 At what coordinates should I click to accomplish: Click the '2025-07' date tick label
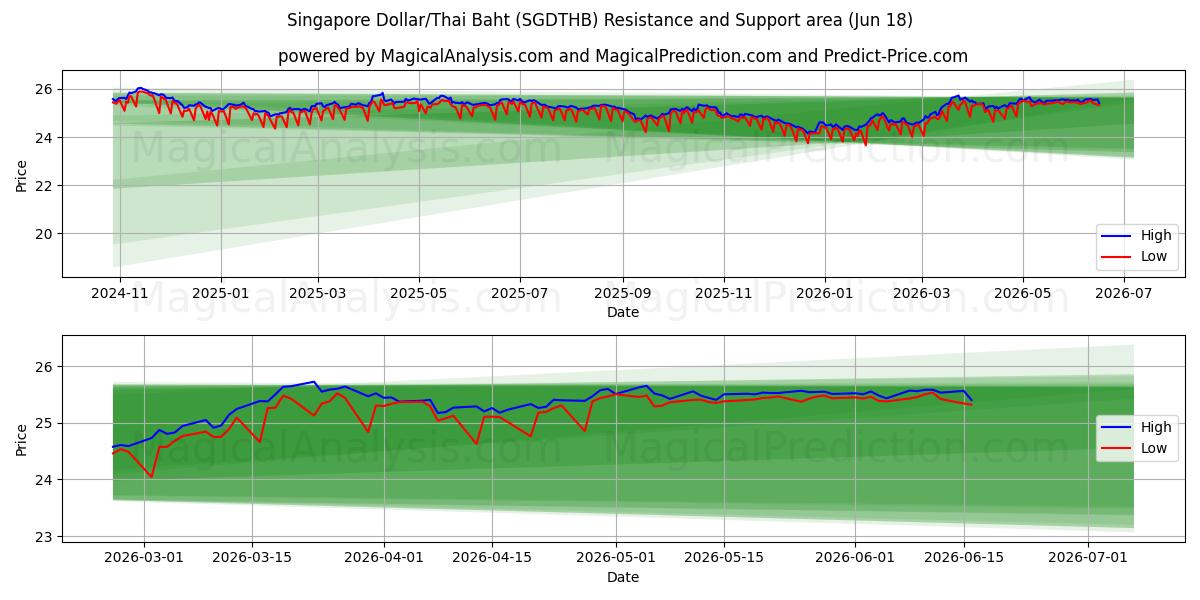519,294
